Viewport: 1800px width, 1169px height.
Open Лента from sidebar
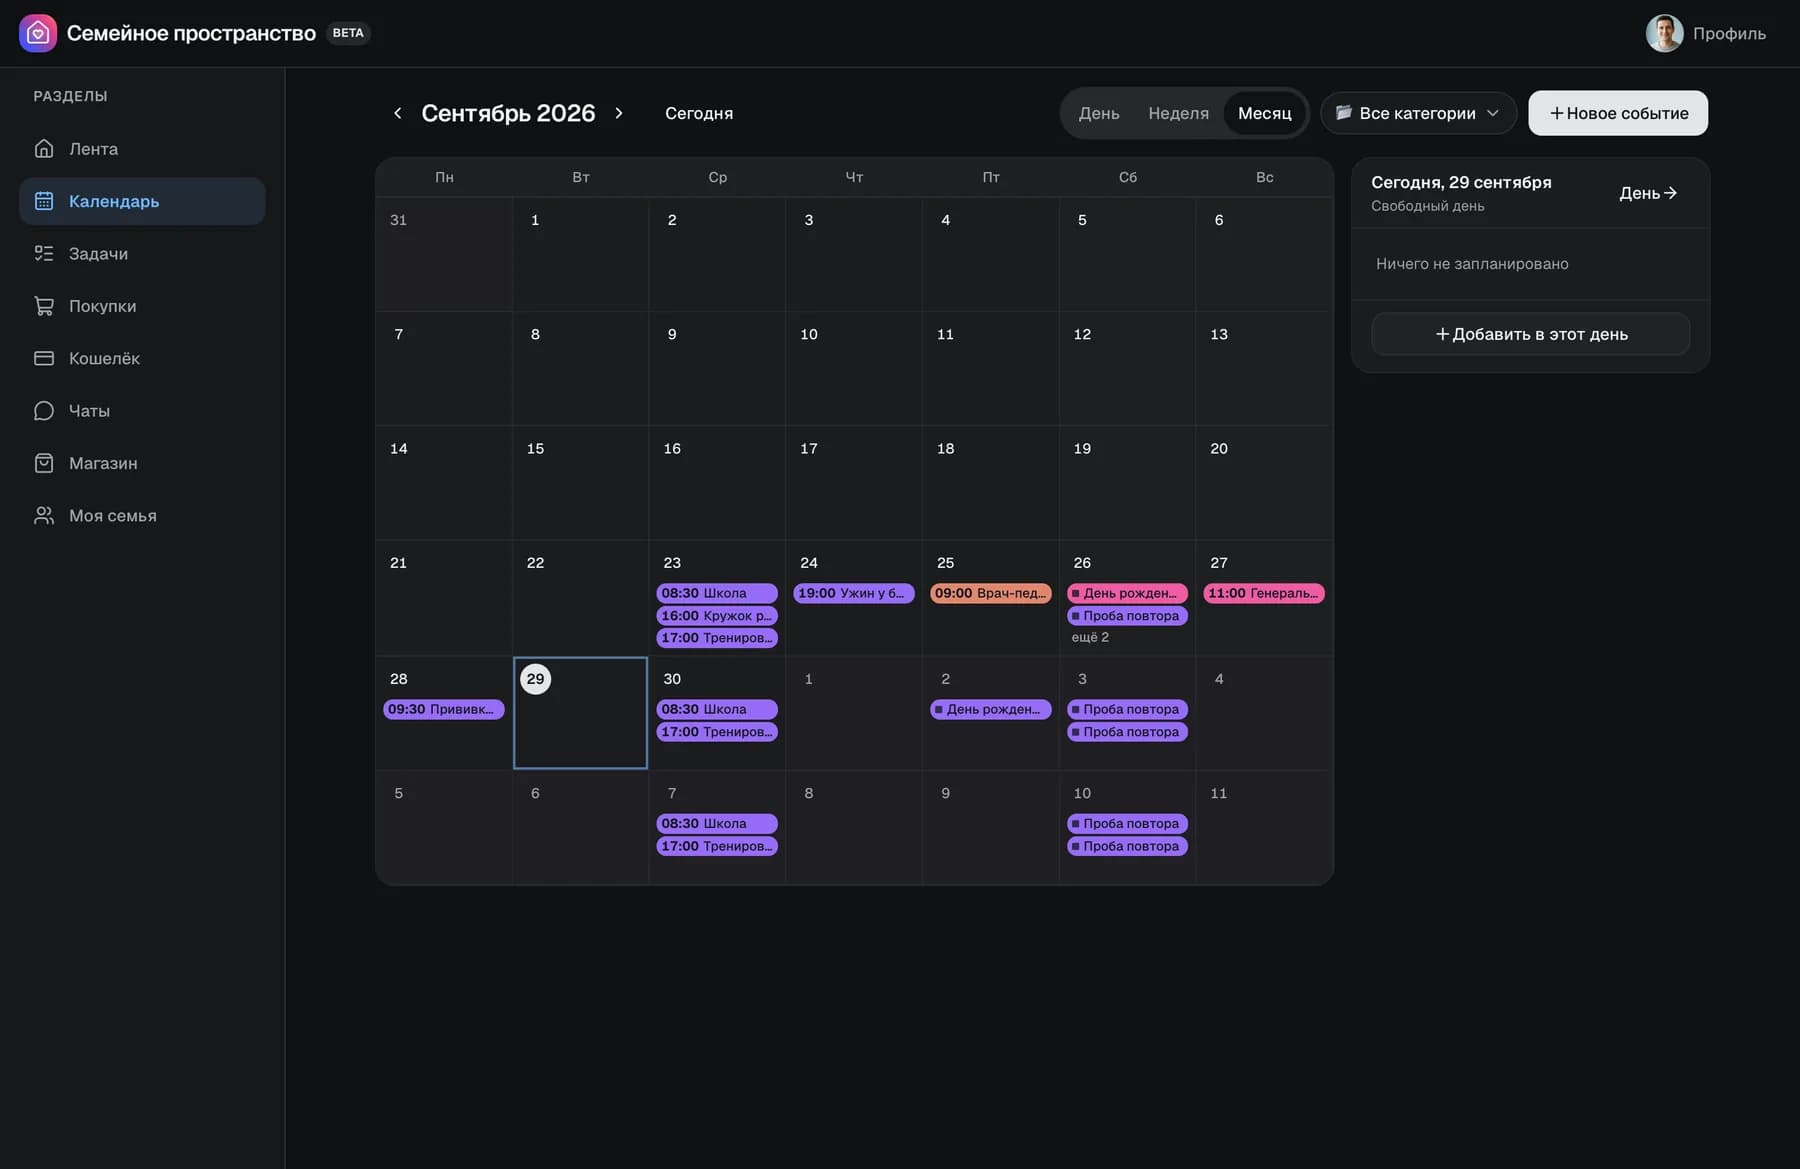(142, 149)
